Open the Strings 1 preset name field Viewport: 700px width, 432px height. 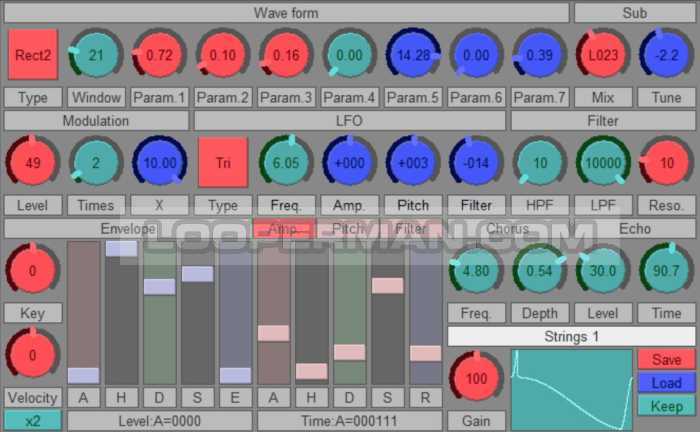pos(568,337)
